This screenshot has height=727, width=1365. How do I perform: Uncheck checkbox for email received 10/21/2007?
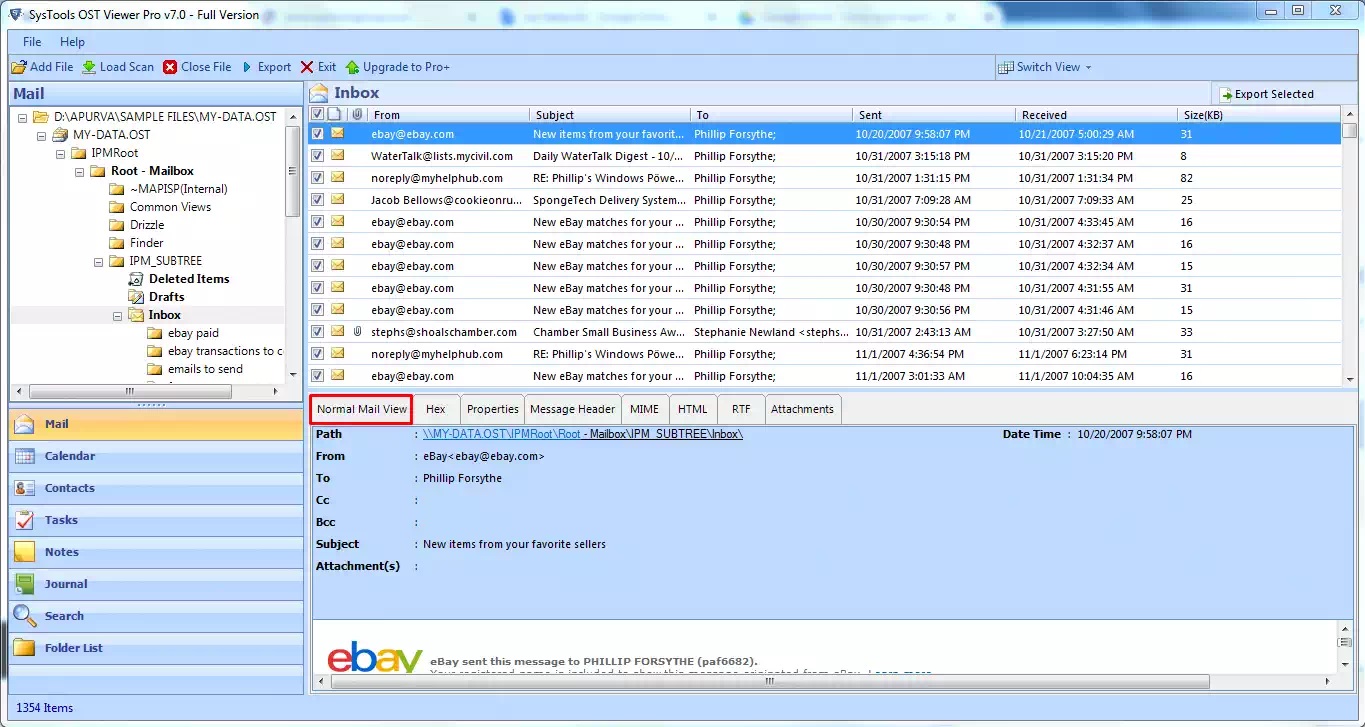(x=317, y=134)
